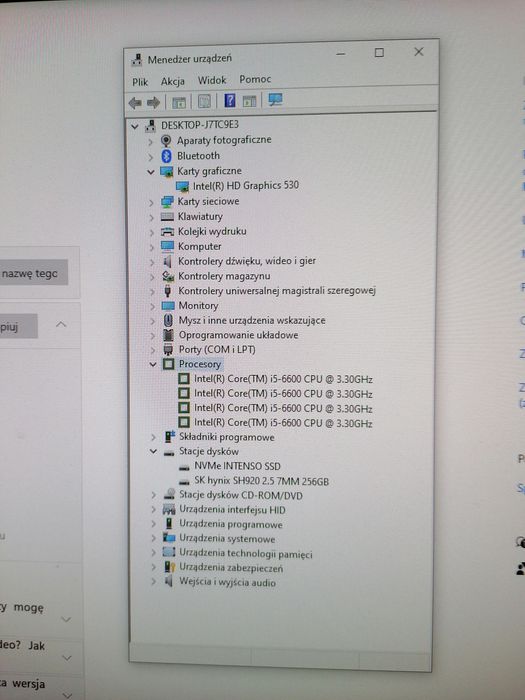
Task: Click the Help question-mark toolbar icon
Action: tap(229, 100)
